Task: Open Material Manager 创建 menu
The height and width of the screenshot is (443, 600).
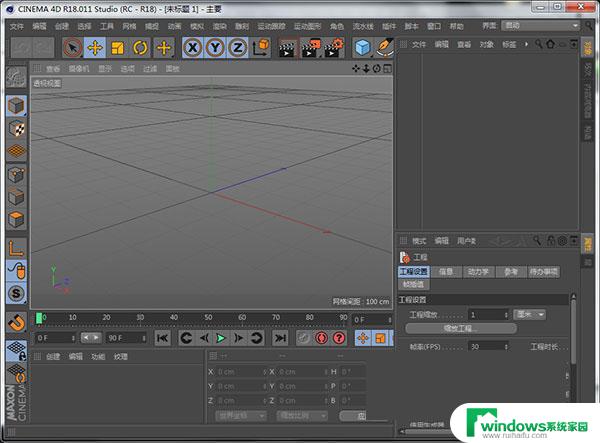Action: pos(53,357)
